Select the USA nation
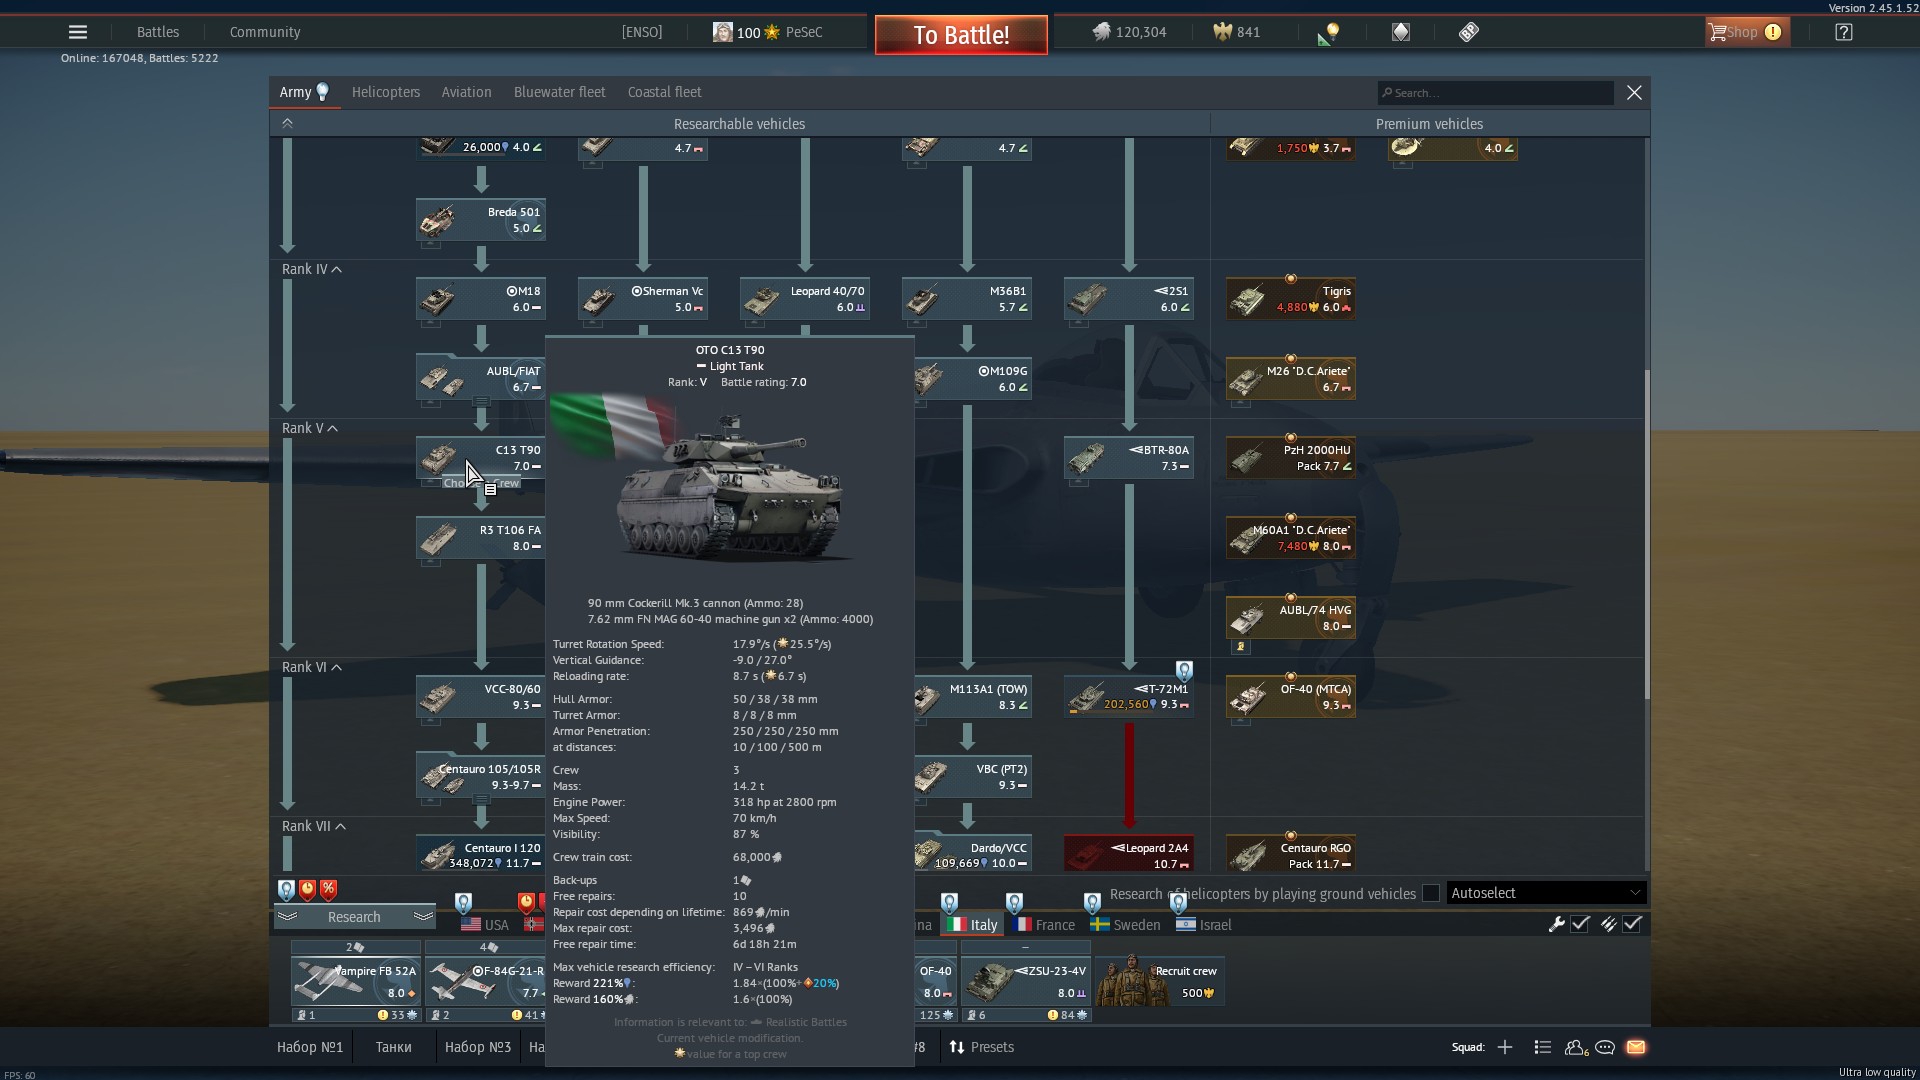 tap(485, 925)
